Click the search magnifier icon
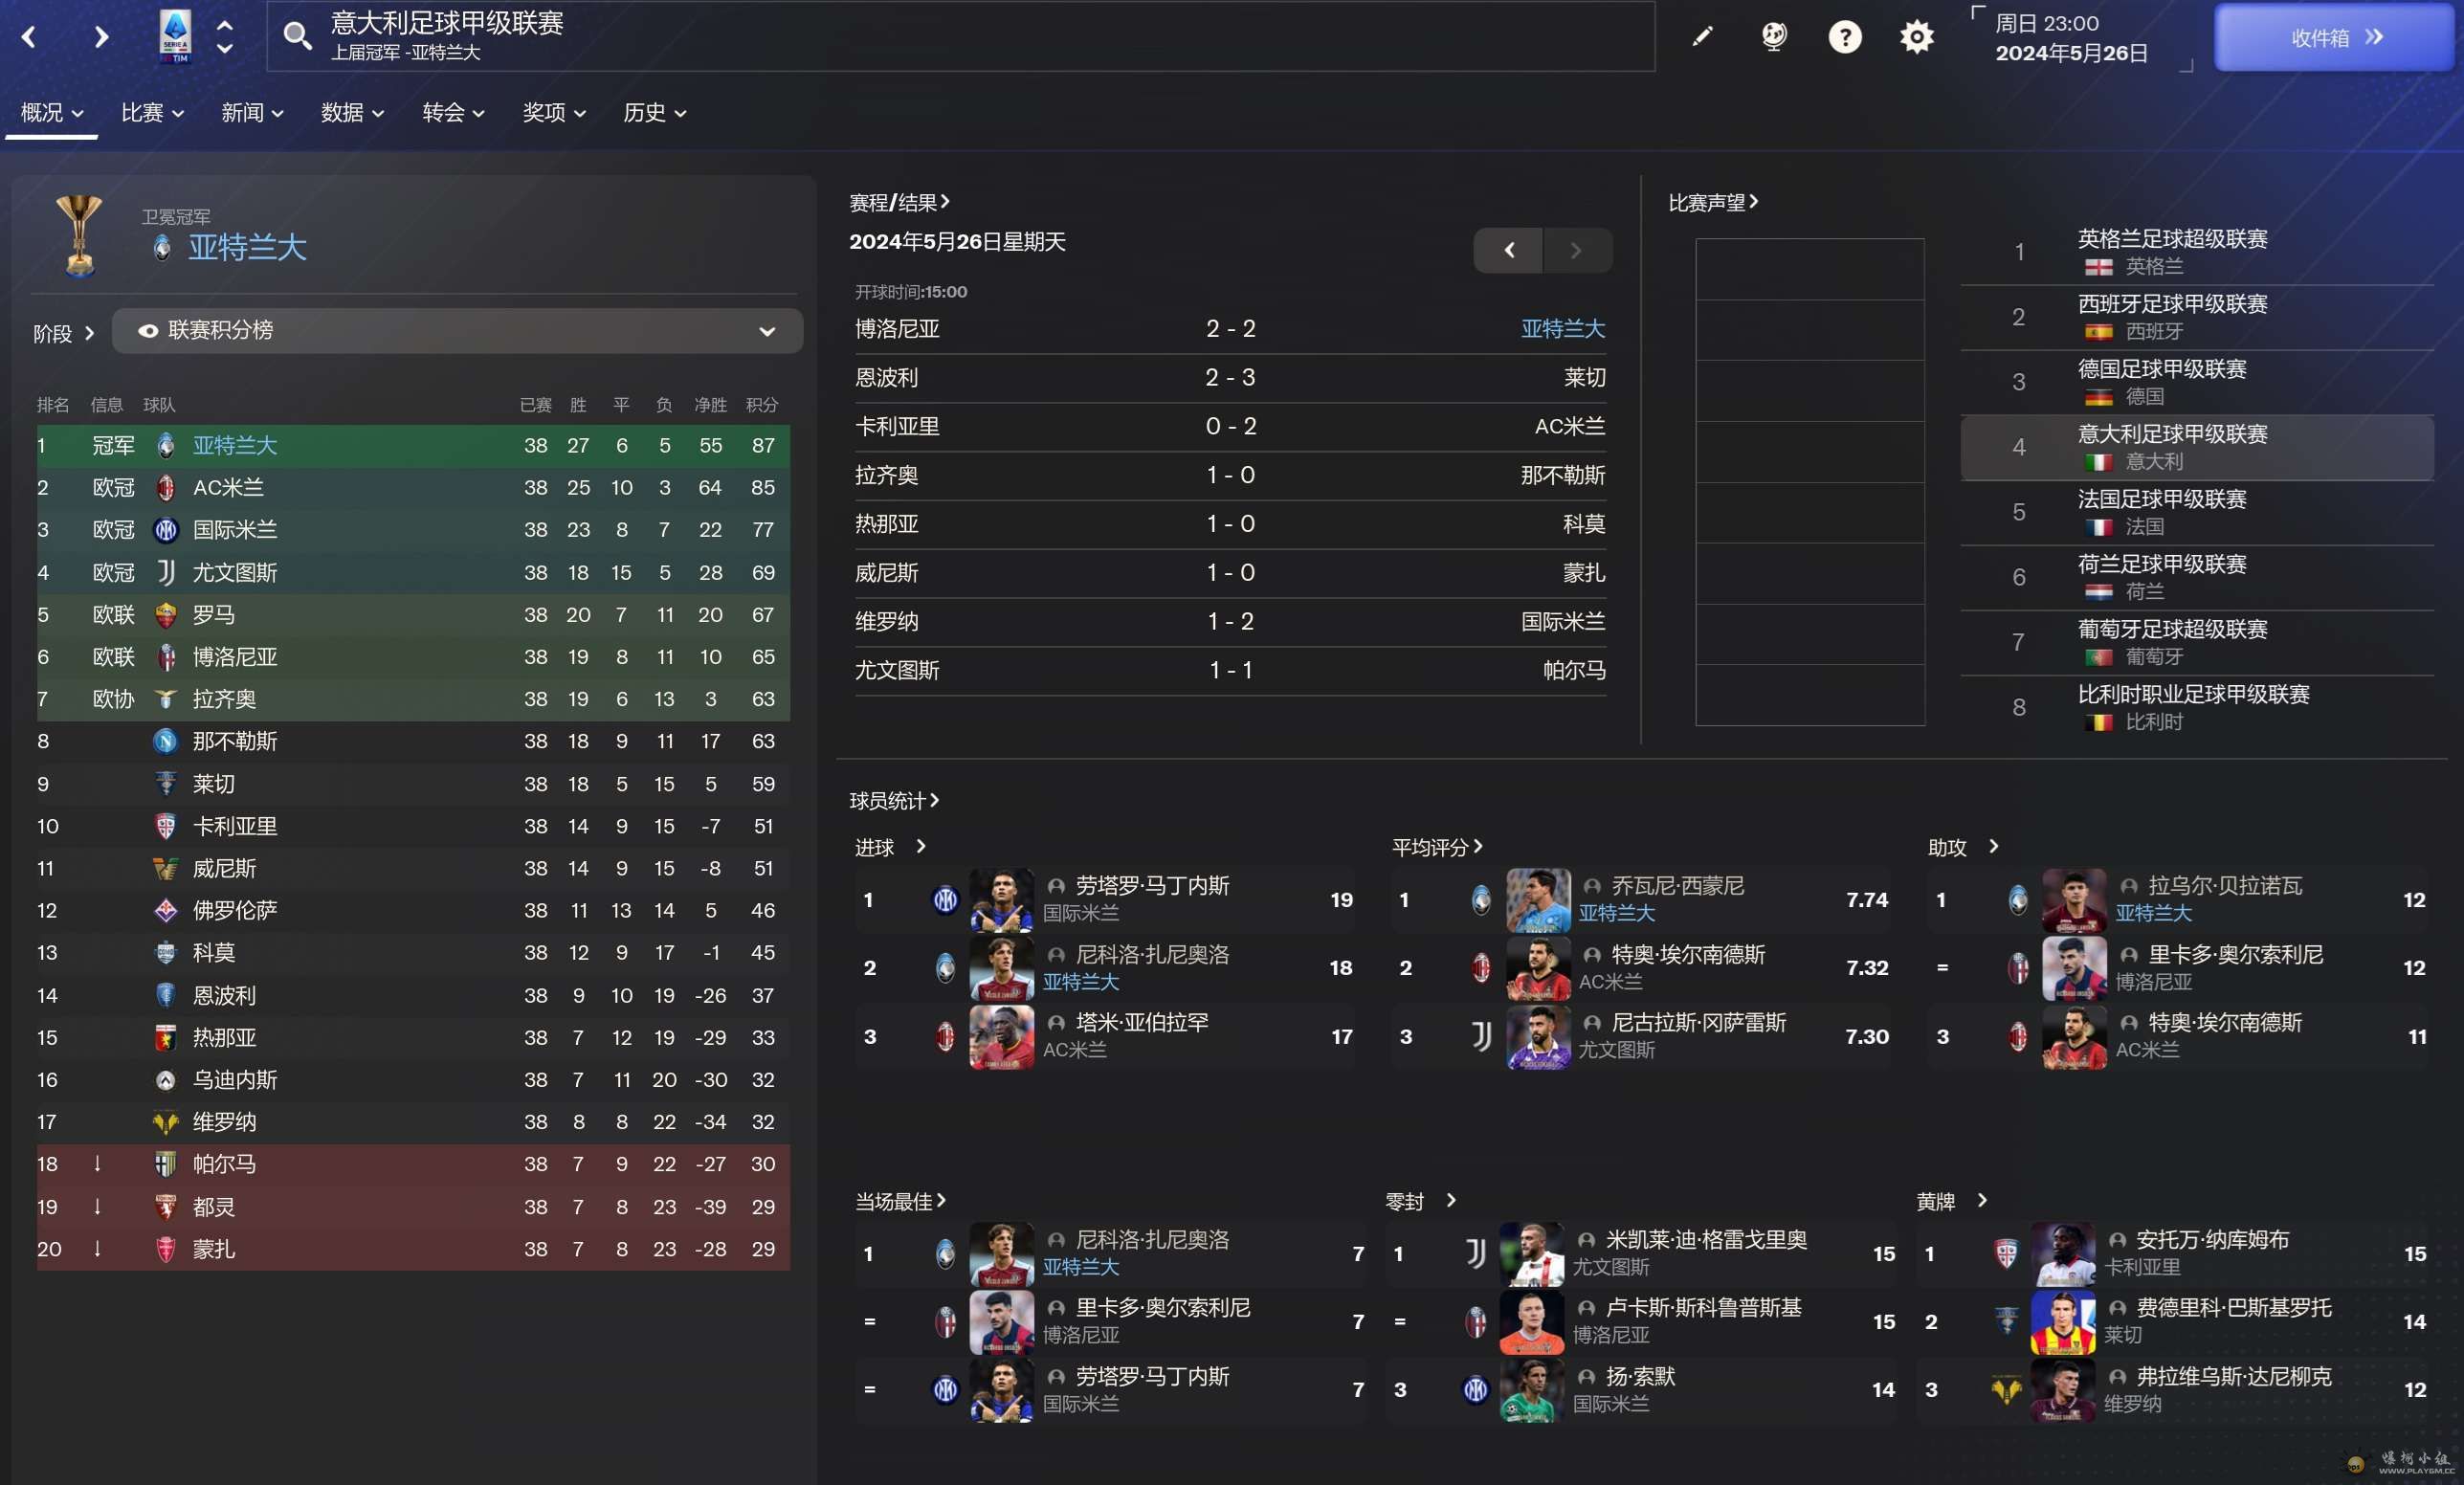This screenshot has width=2464, height=1485. pyautogui.click(x=297, y=36)
